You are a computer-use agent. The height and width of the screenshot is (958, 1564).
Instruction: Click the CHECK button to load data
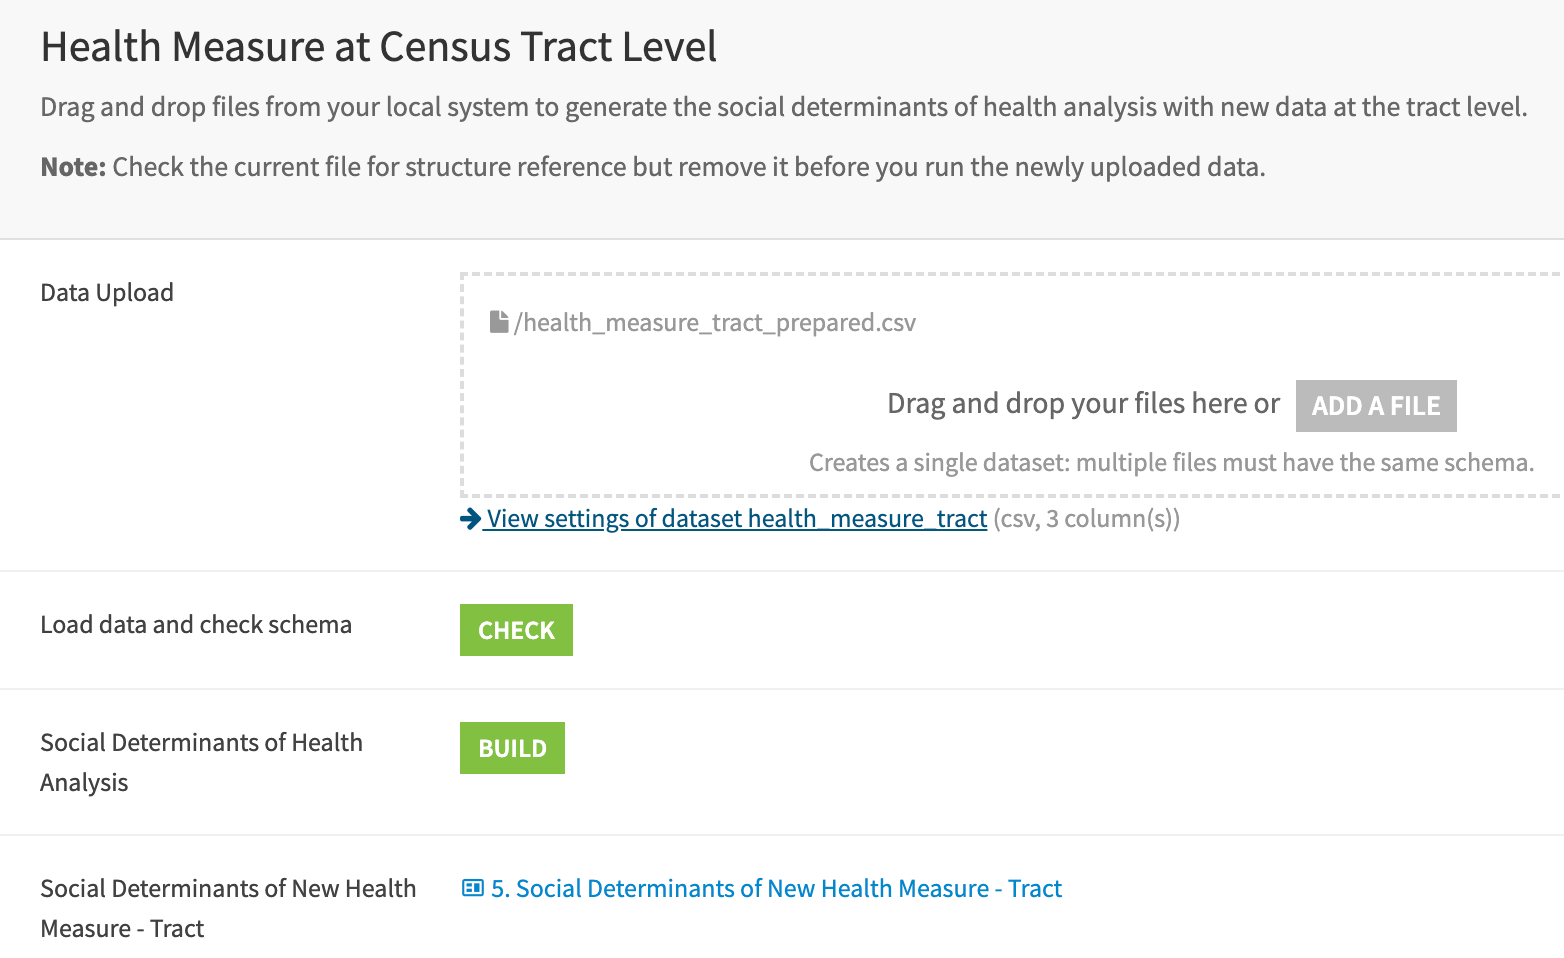(516, 630)
